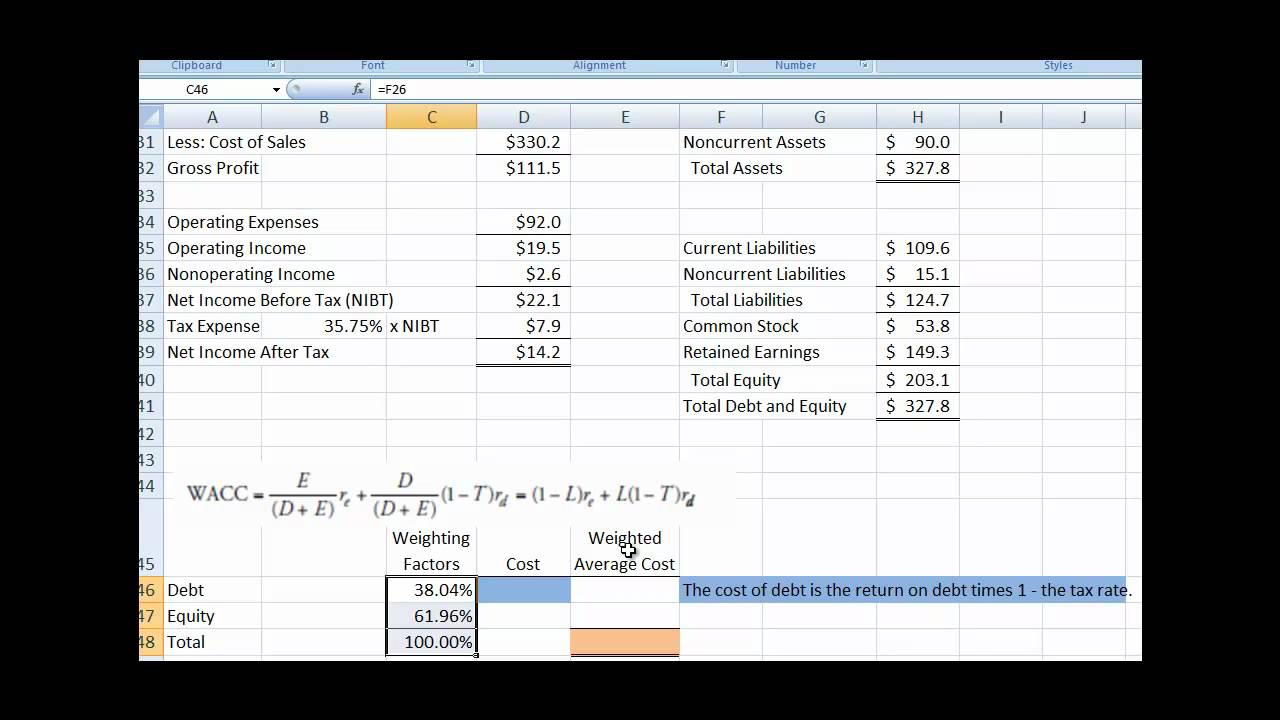This screenshot has width=1280, height=720.
Task: Select the $330.2 cell
Action: point(523,142)
